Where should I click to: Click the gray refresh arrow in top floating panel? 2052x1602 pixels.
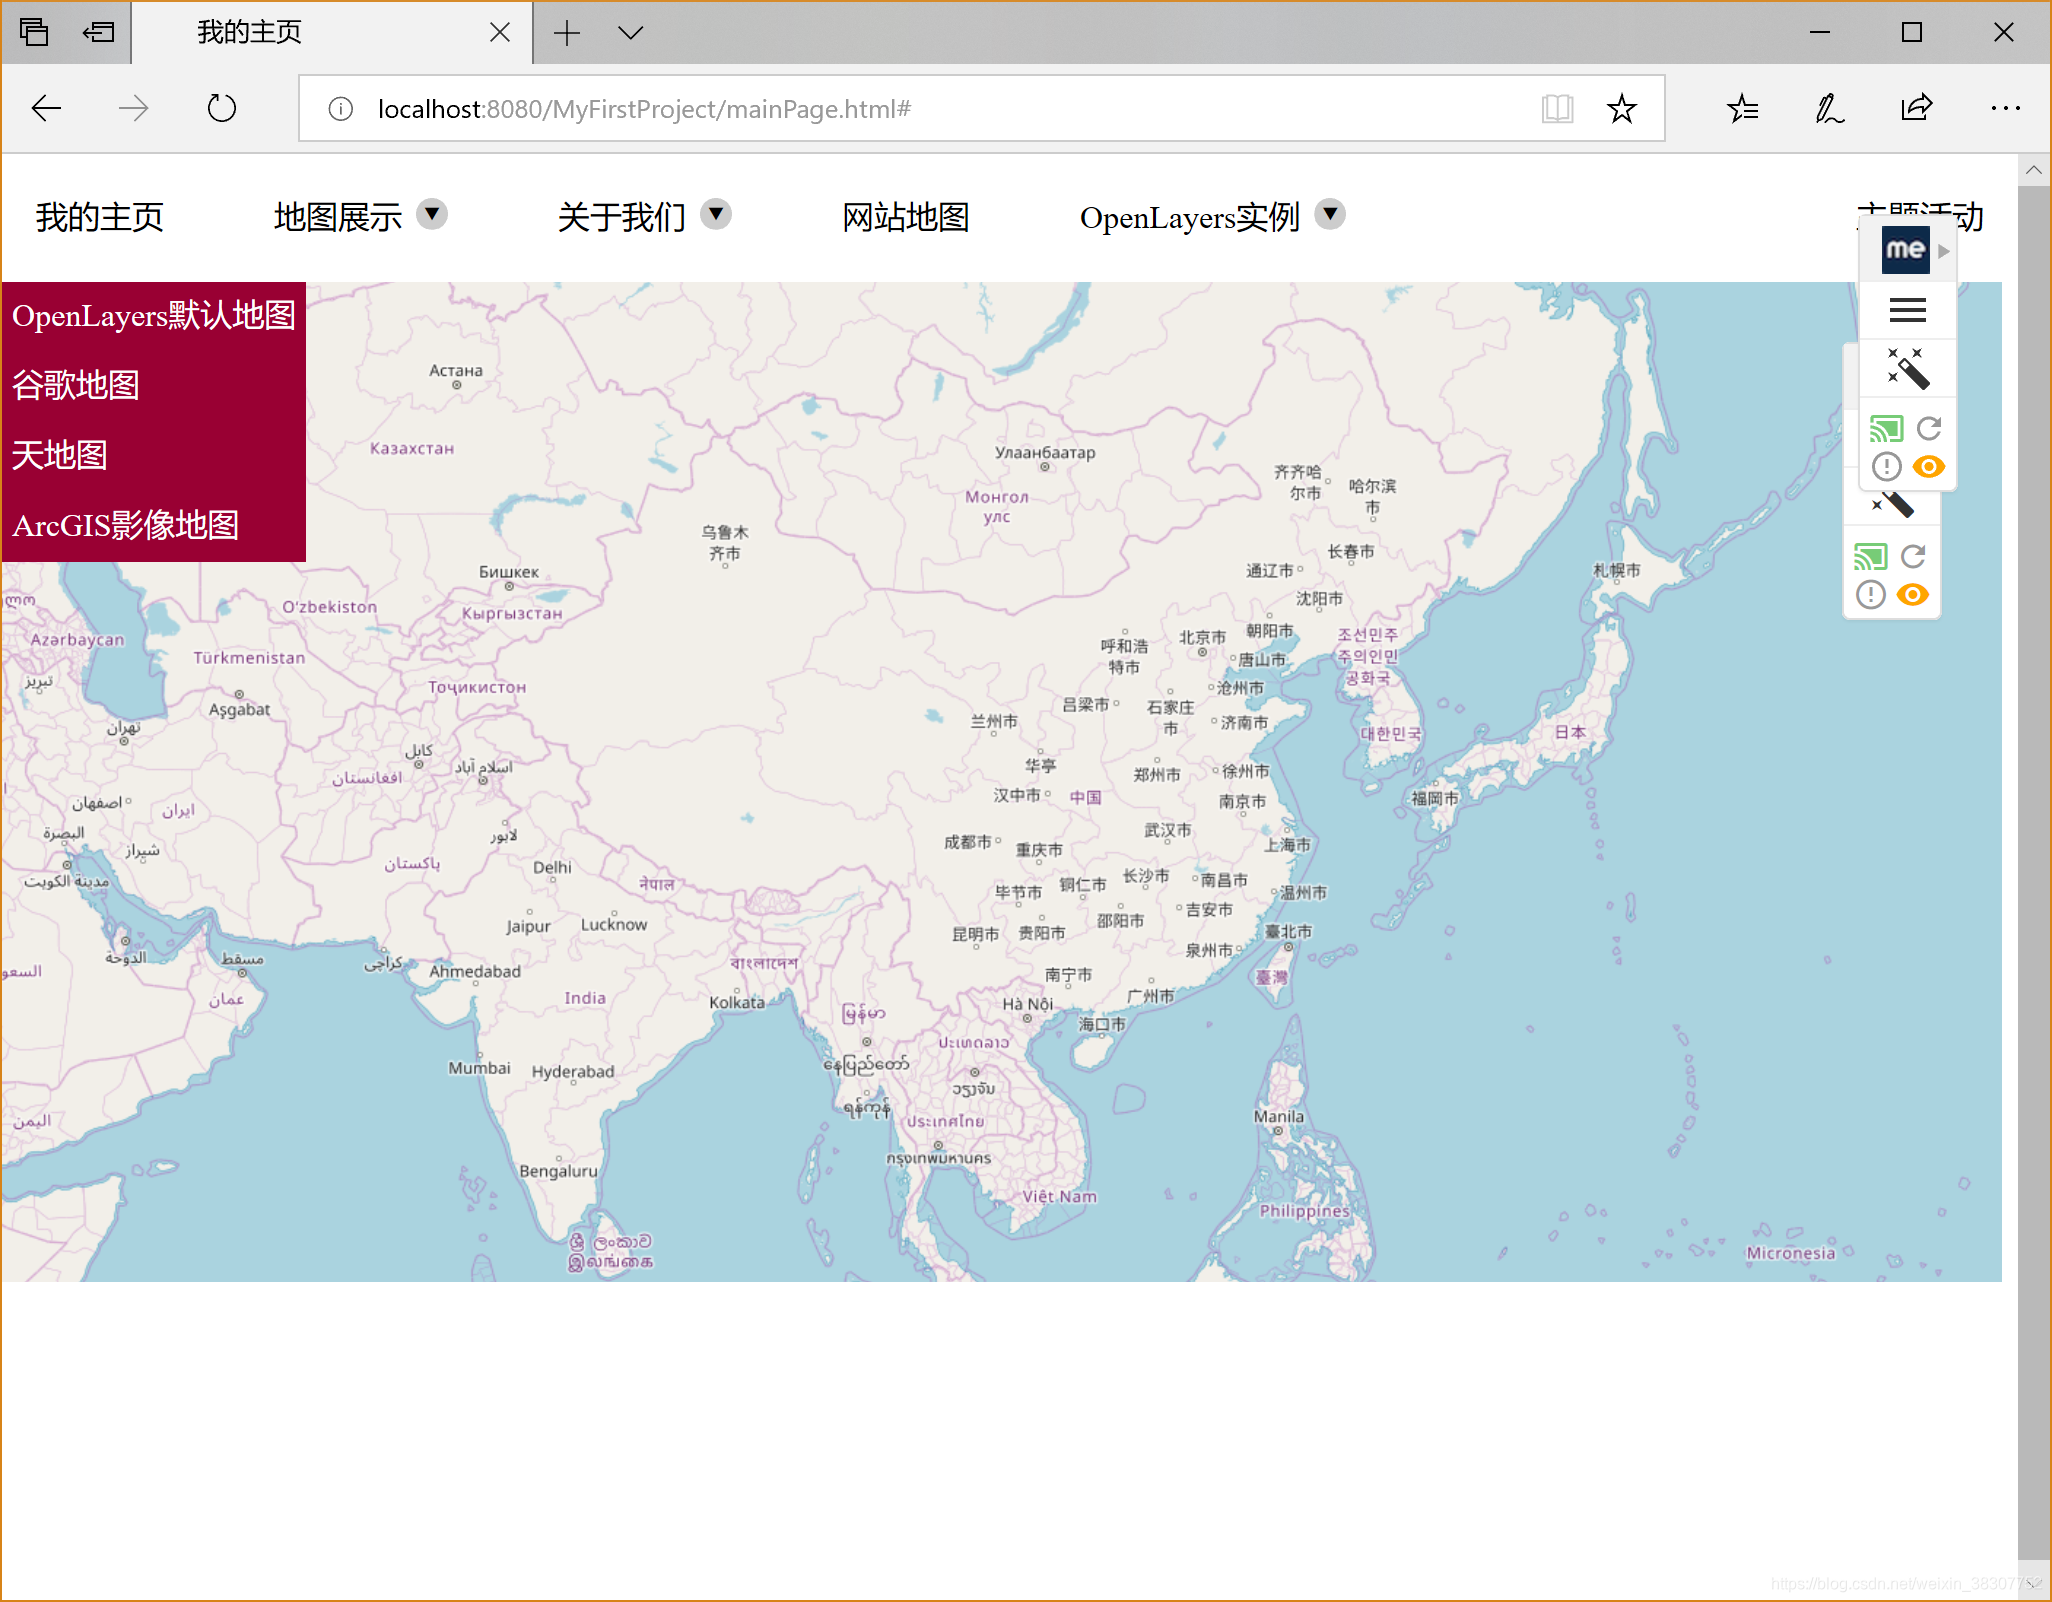(x=1929, y=429)
